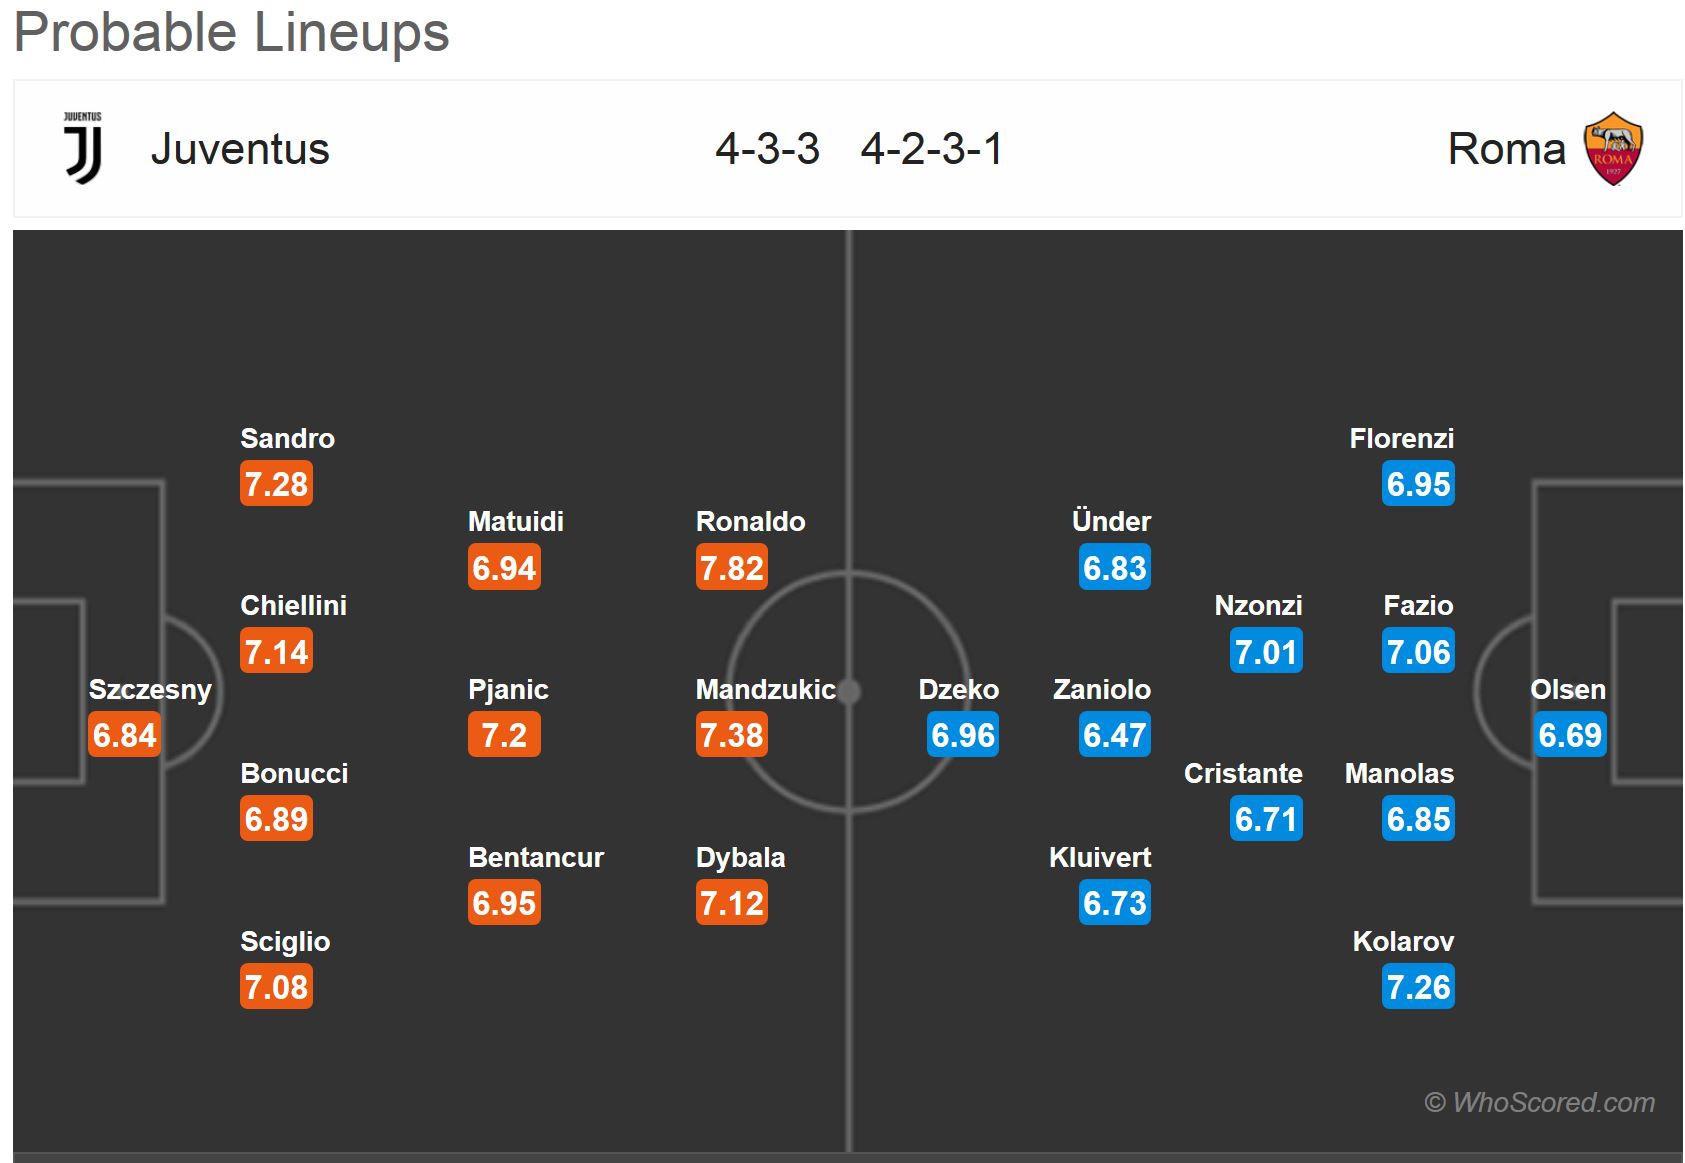Open Mandzukic's player name
Image resolution: width=1685 pixels, height=1163 pixels.
[x=765, y=689]
